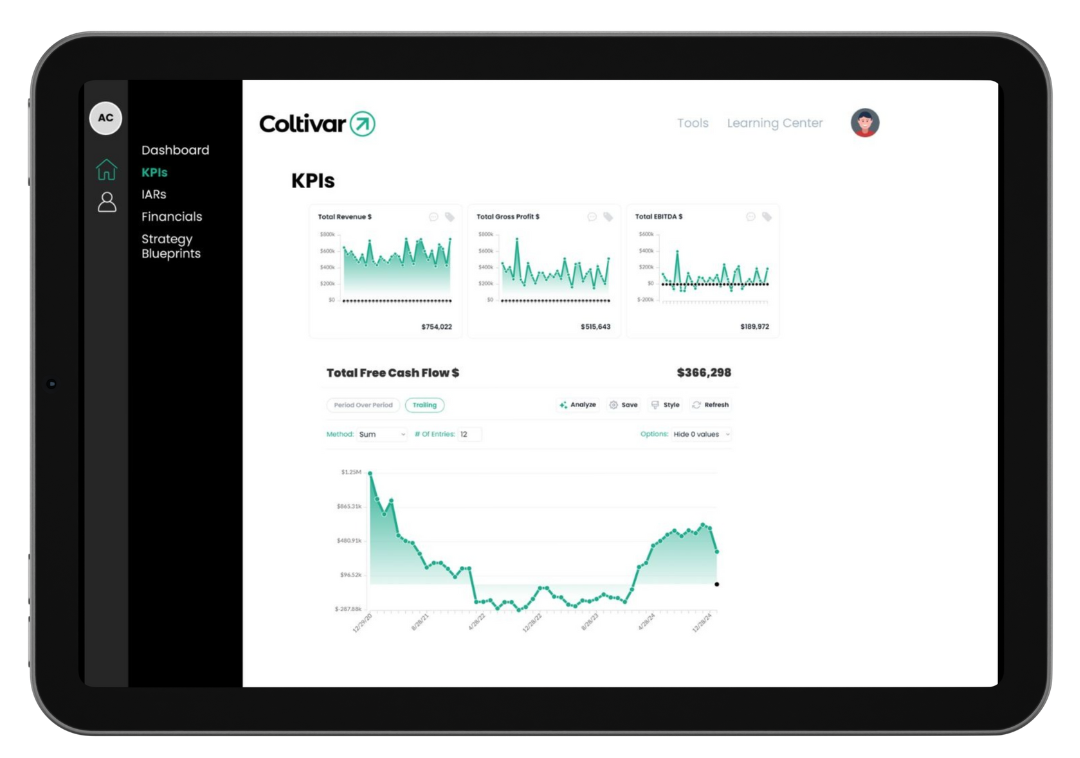Click the Save button

[623, 405]
